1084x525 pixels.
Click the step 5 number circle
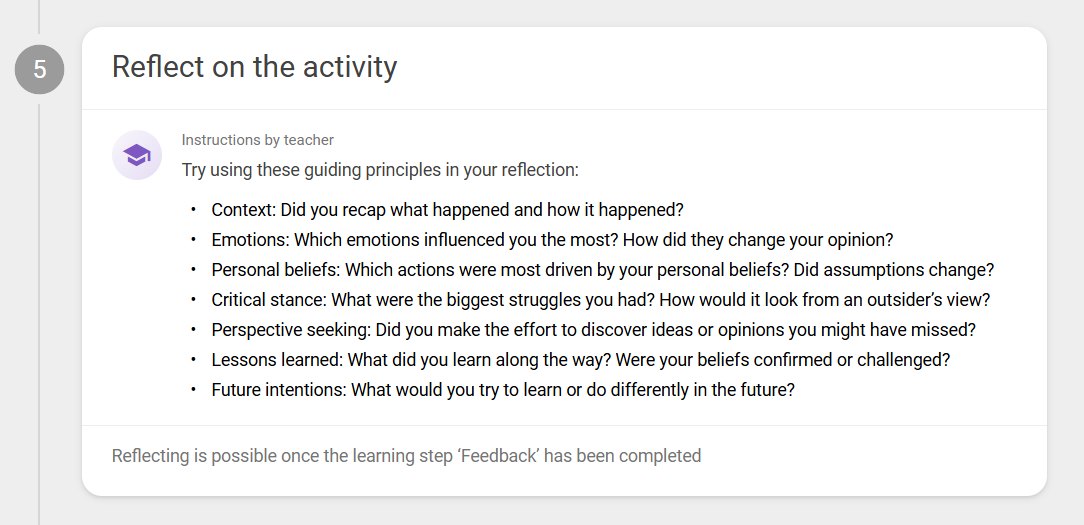coord(39,69)
